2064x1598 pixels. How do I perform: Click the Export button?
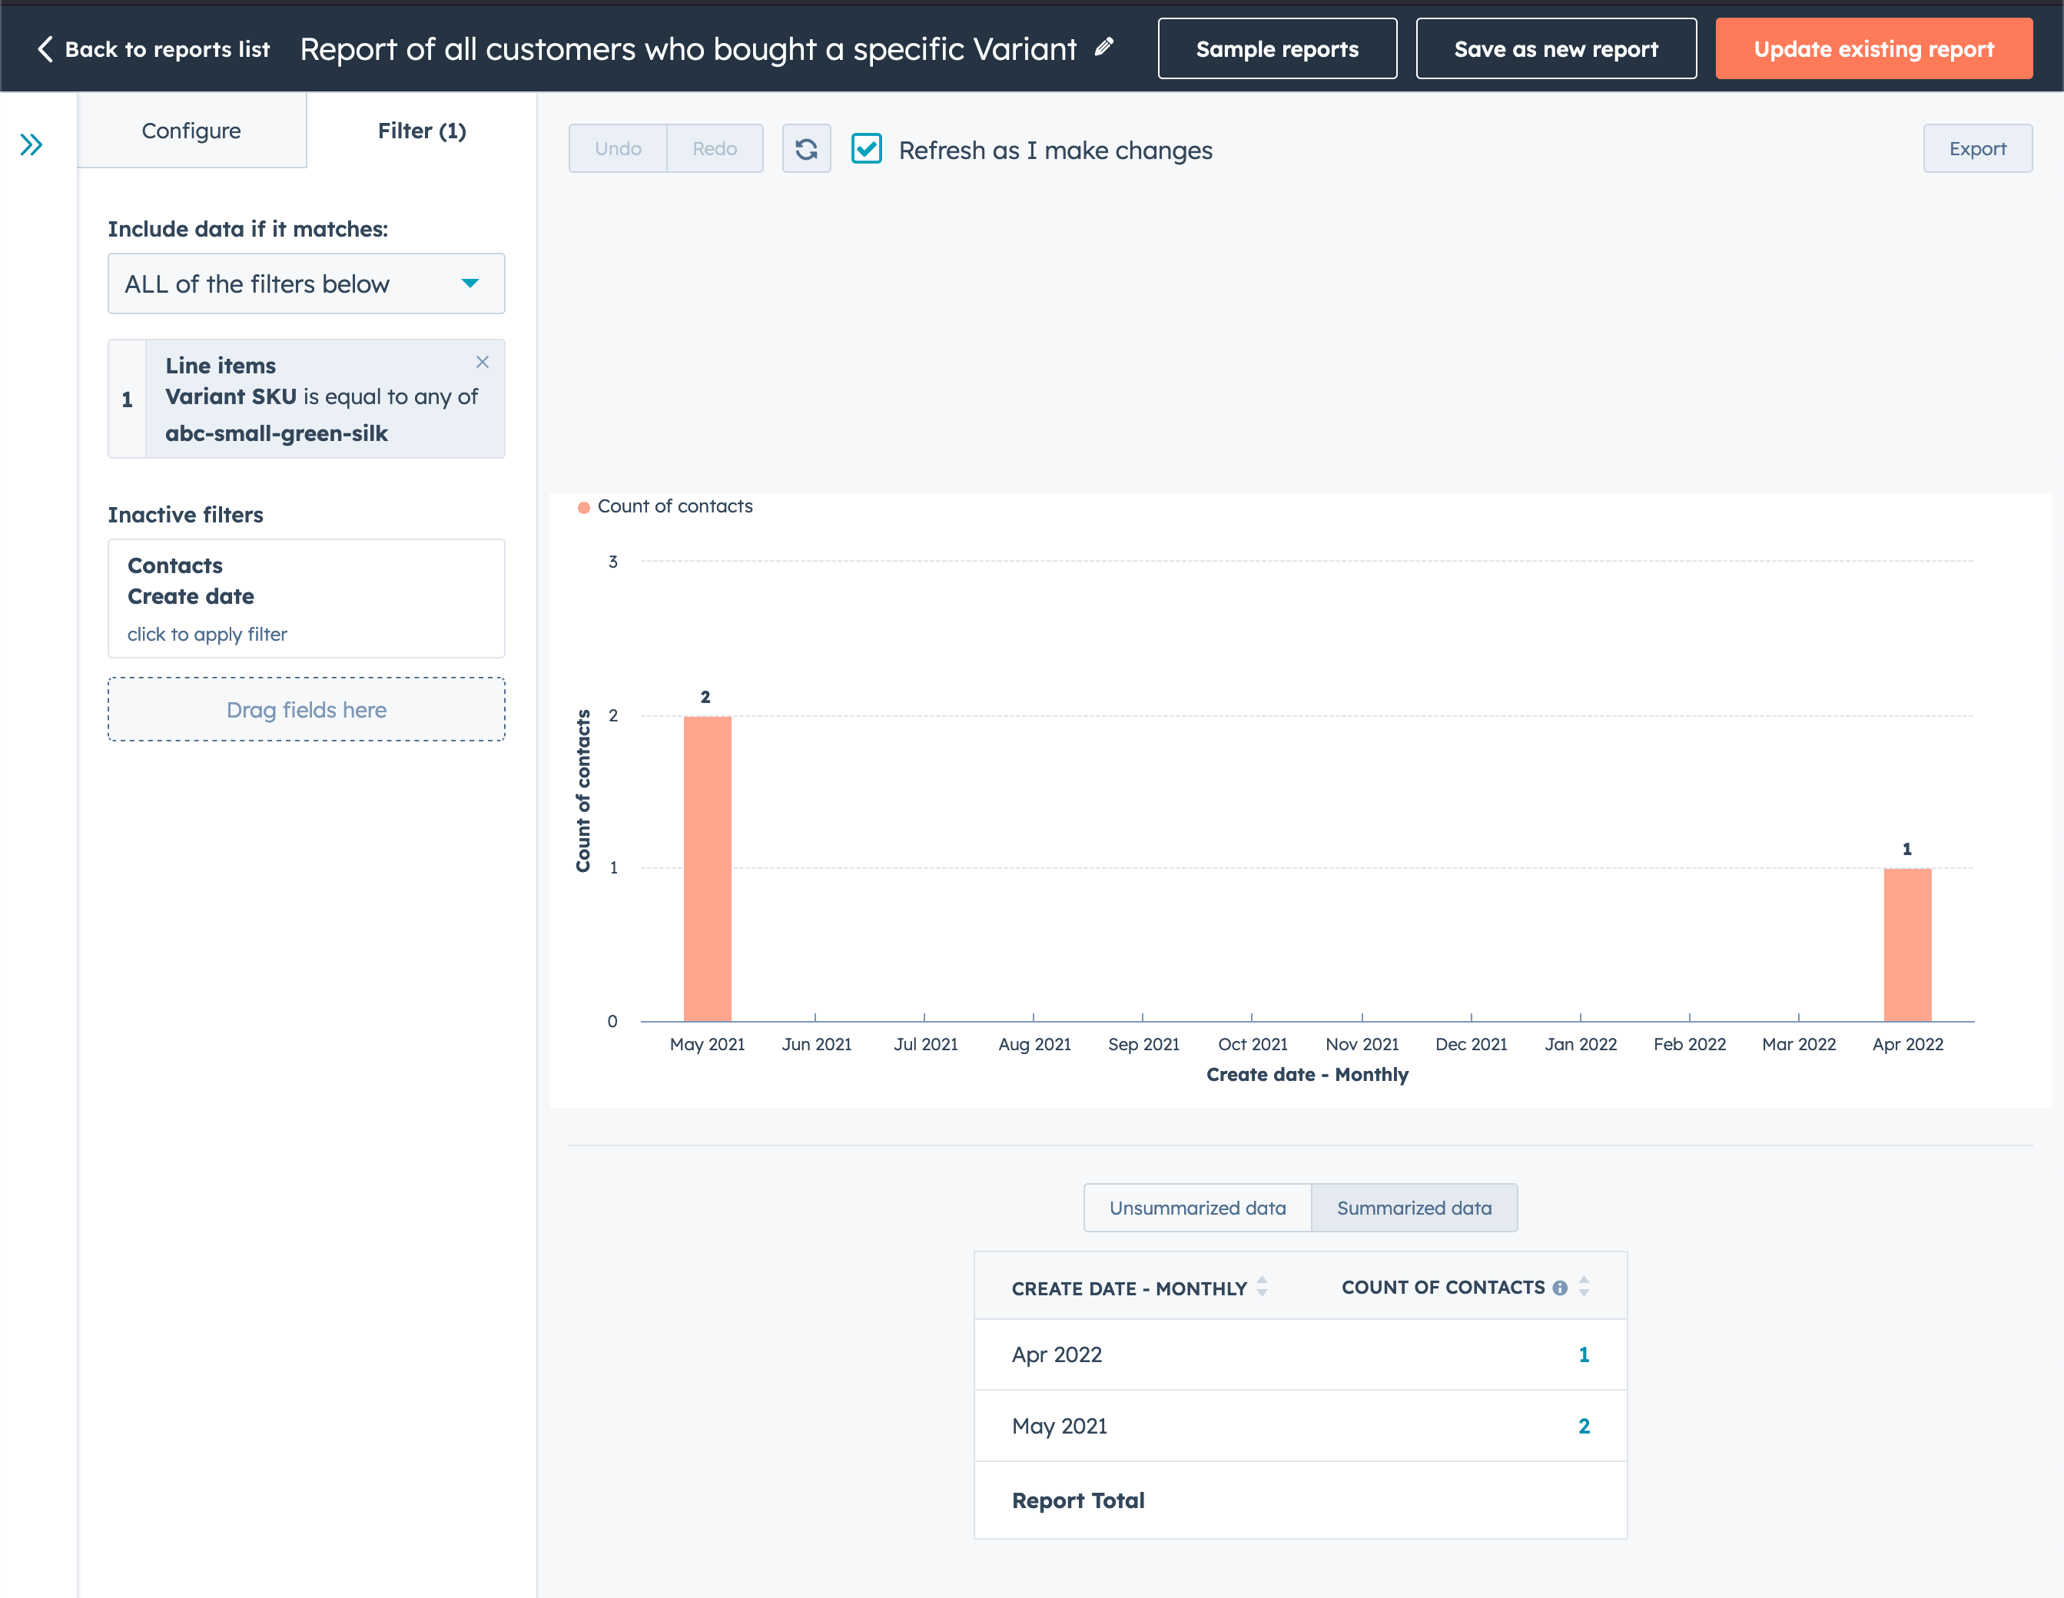point(1977,148)
